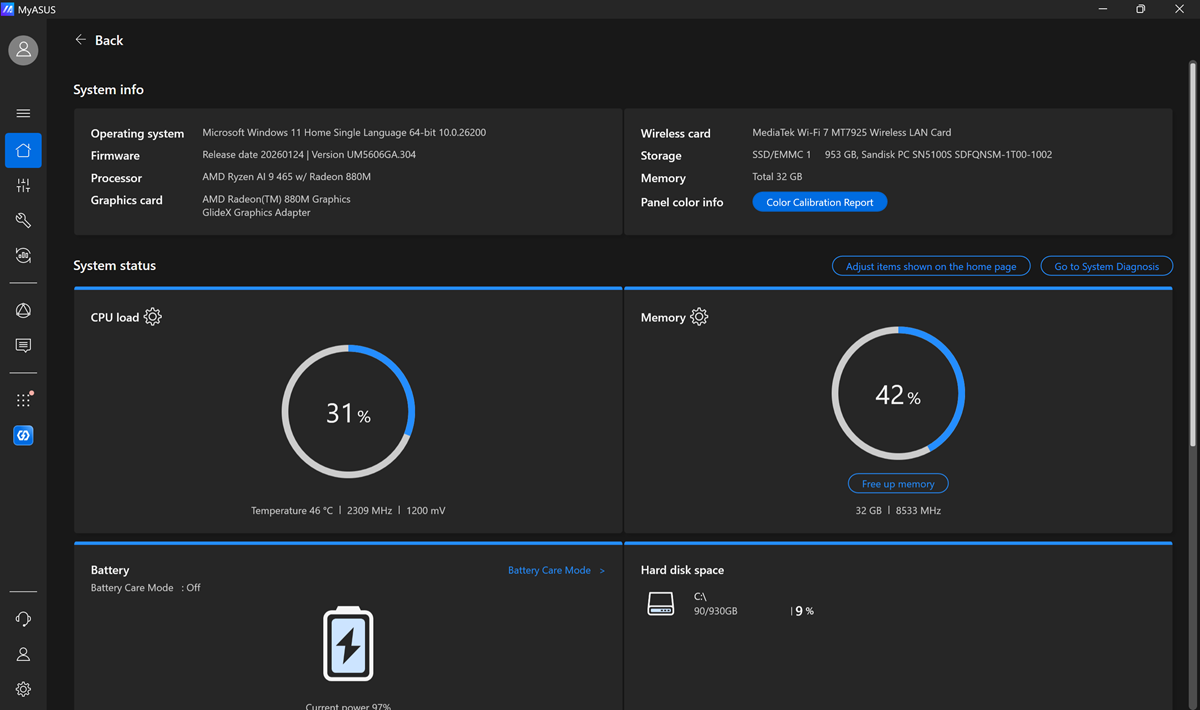Open CPU load settings gear
1200x710 pixels.
coord(153,317)
